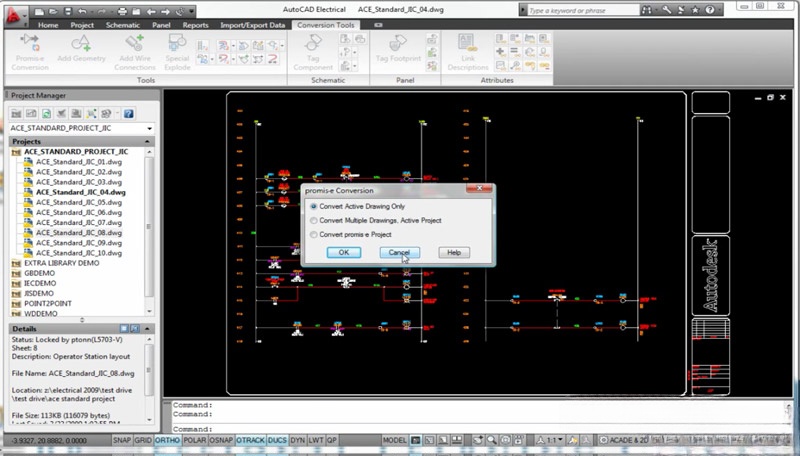Toggle POLAR tracking in status bar
This screenshot has height=456, width=800.
194,440
